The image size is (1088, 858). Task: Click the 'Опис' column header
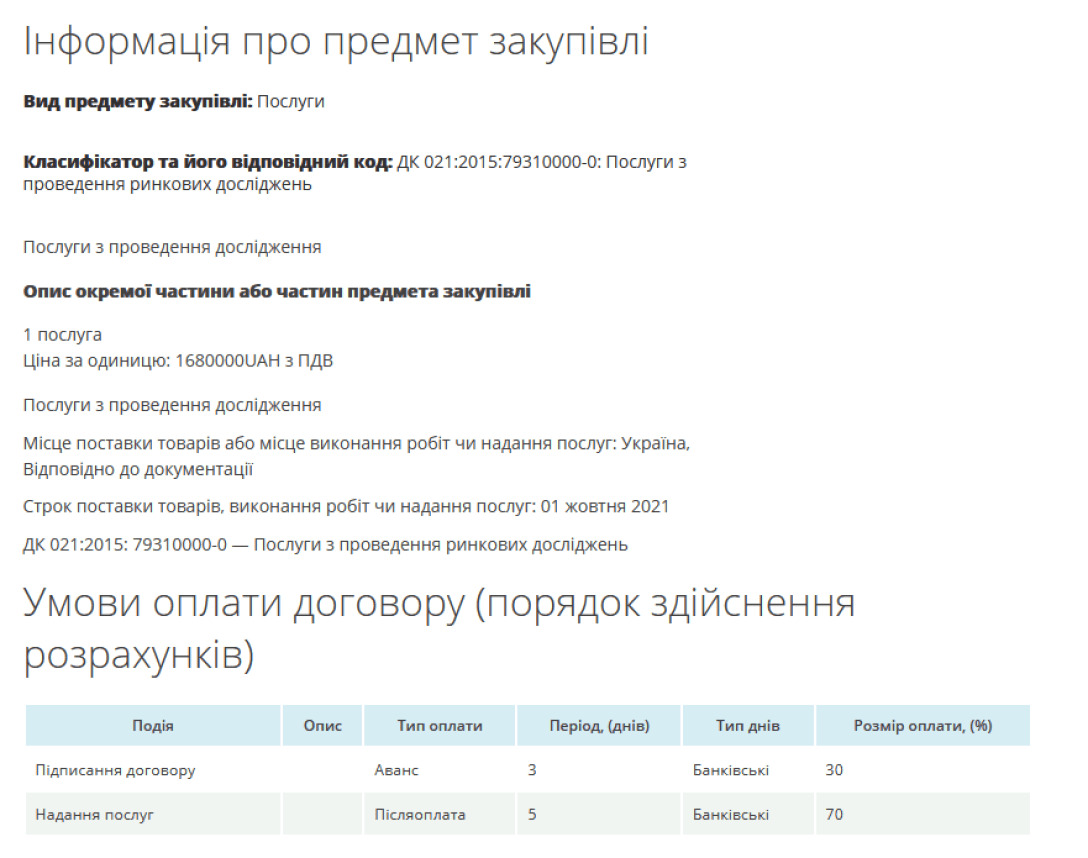(x=323, y=726)
